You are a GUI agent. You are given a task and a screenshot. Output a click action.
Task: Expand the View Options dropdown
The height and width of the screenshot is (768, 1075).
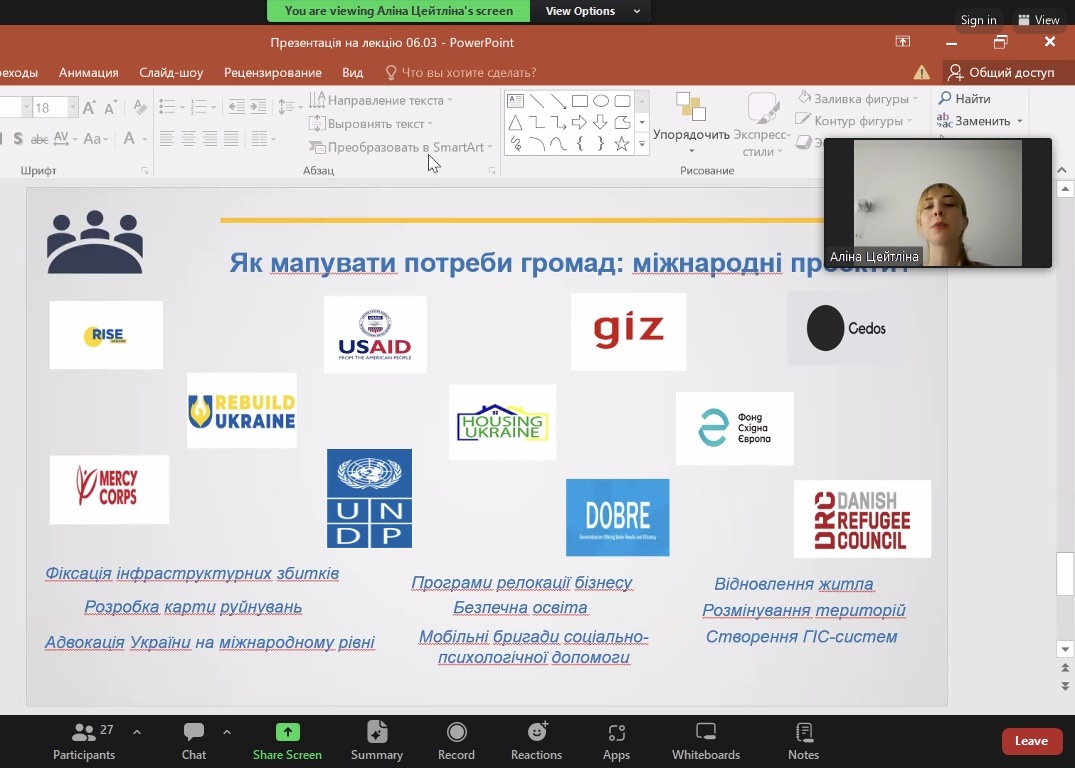(593, 11)
